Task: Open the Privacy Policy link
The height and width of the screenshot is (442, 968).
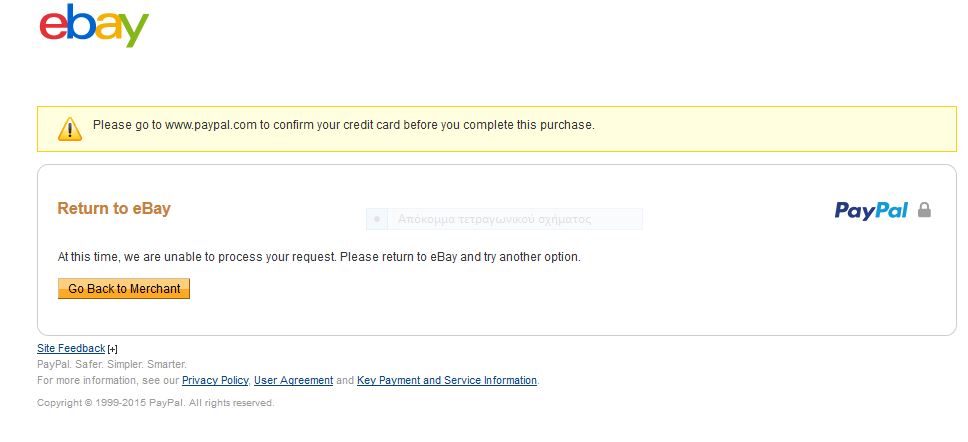Action: pos(215,380)
